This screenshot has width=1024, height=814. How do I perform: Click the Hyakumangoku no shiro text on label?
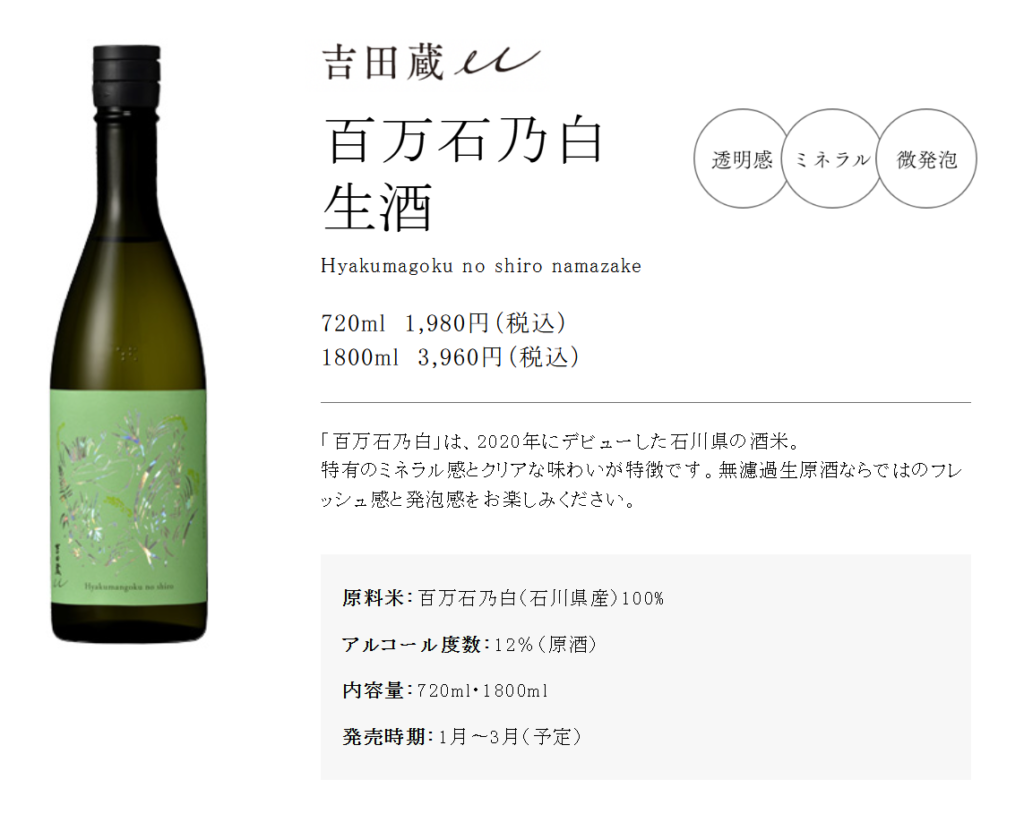click(129, 586)
